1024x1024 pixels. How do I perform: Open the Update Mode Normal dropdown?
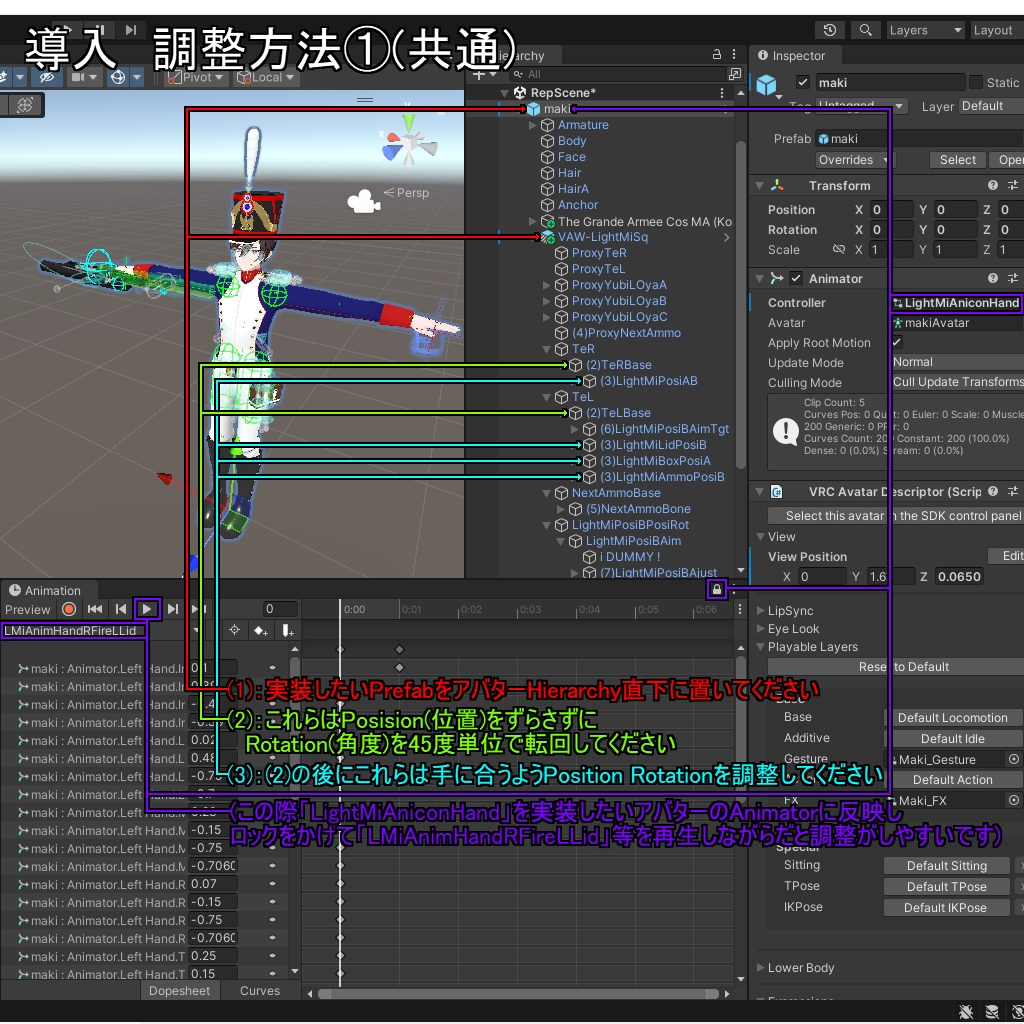[957, 362]
